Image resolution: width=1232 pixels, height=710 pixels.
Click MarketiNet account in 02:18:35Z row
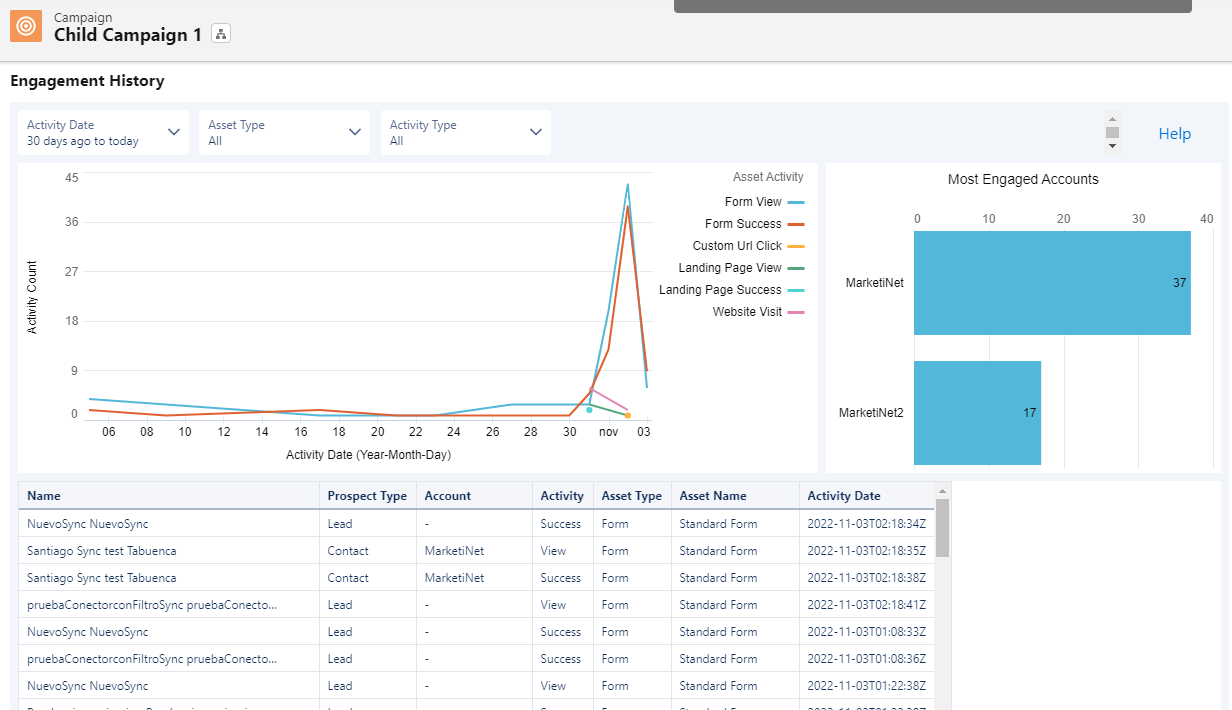[x=454, y=551]
